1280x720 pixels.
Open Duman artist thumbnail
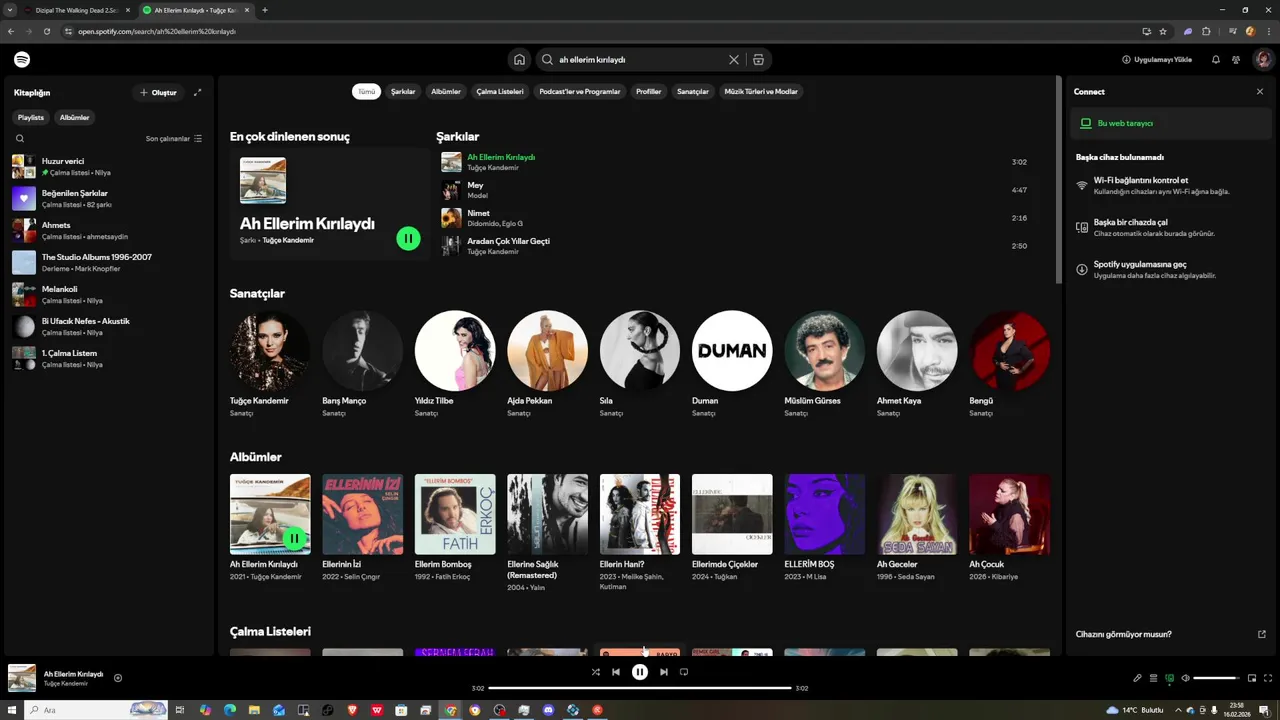[732, 350]
